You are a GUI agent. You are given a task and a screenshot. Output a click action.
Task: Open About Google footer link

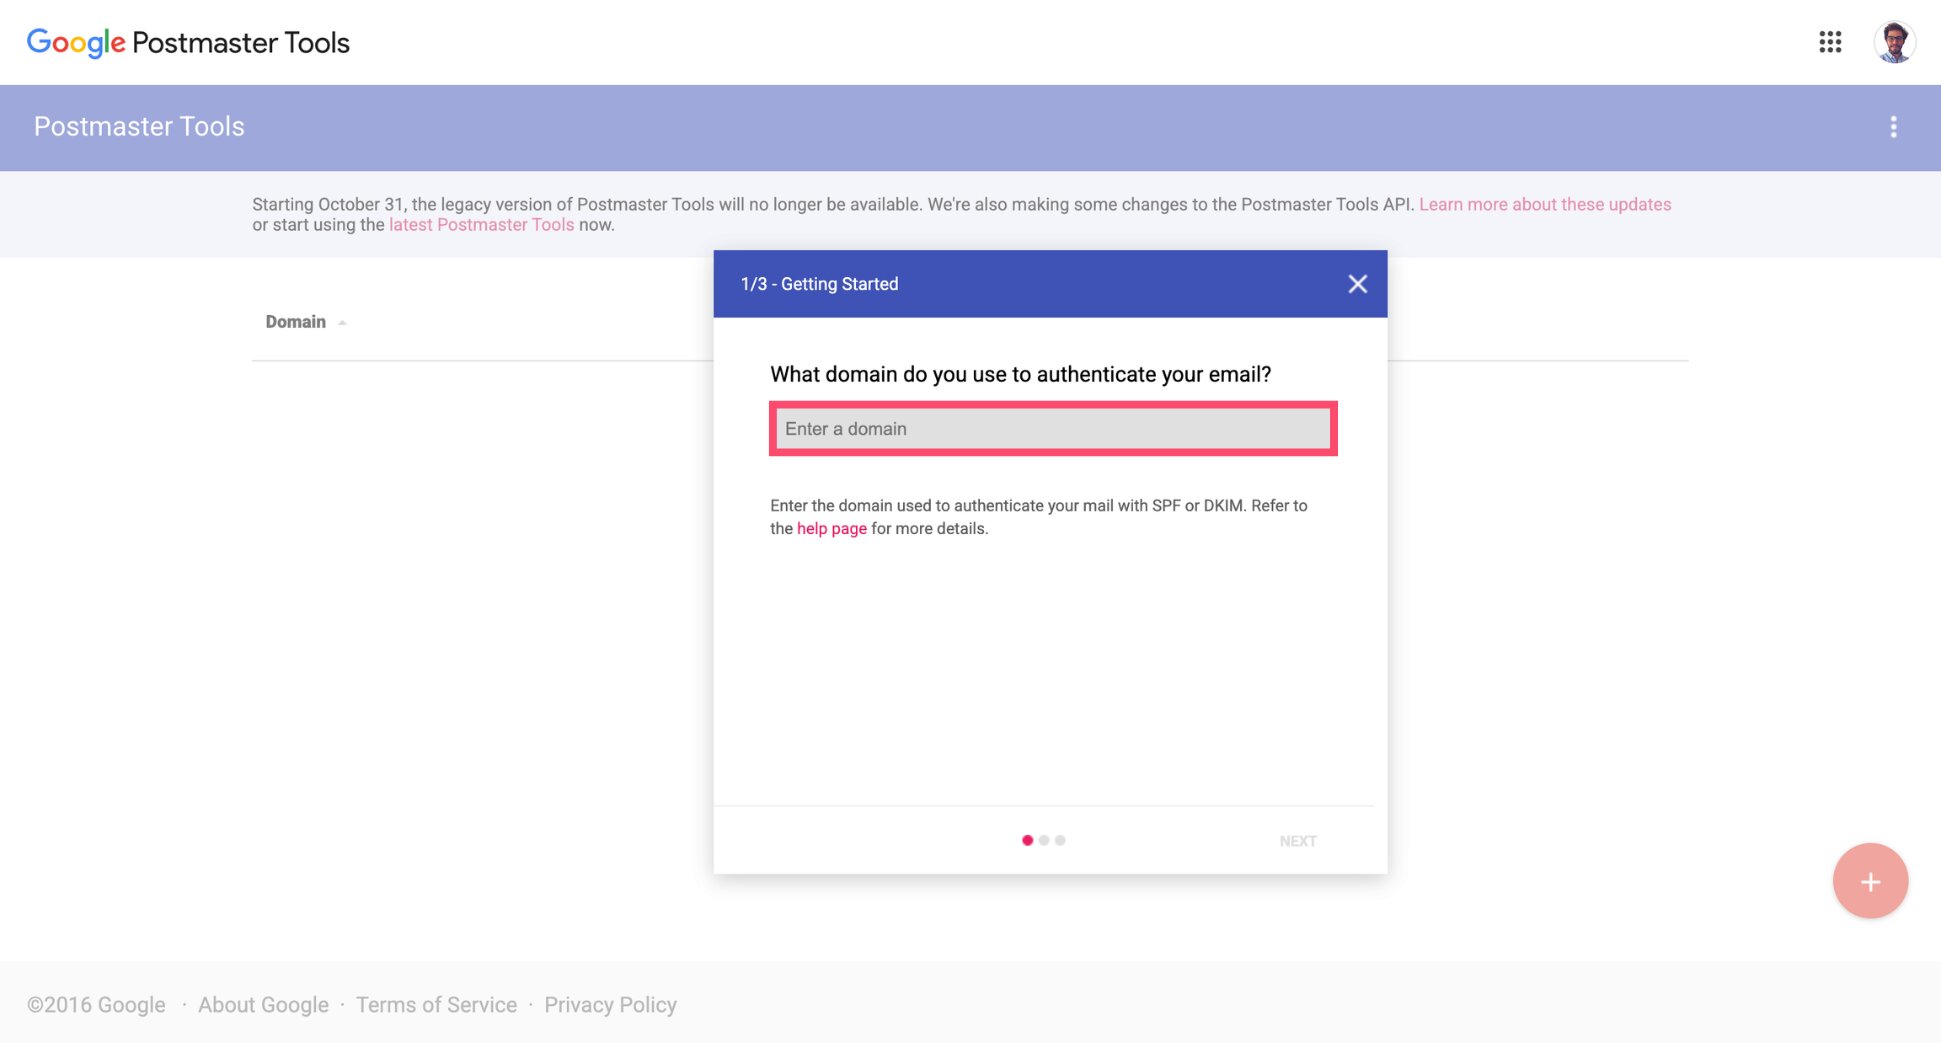pyautogui.click(x=263, y=1005)
